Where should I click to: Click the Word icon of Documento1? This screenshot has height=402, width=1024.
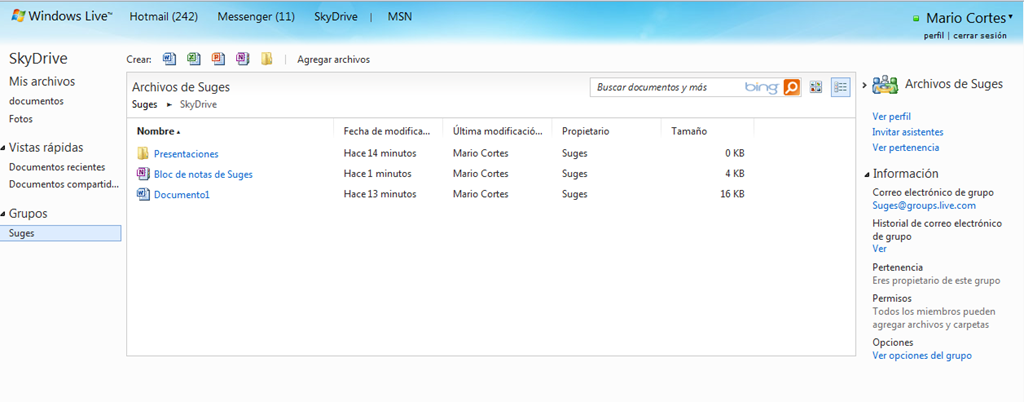(x=143, y=194)
